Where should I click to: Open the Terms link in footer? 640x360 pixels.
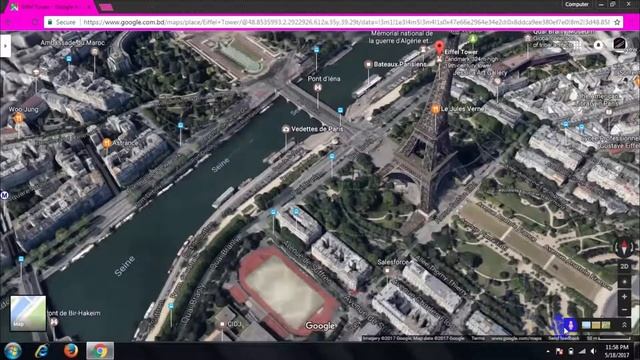coord(478,338)
